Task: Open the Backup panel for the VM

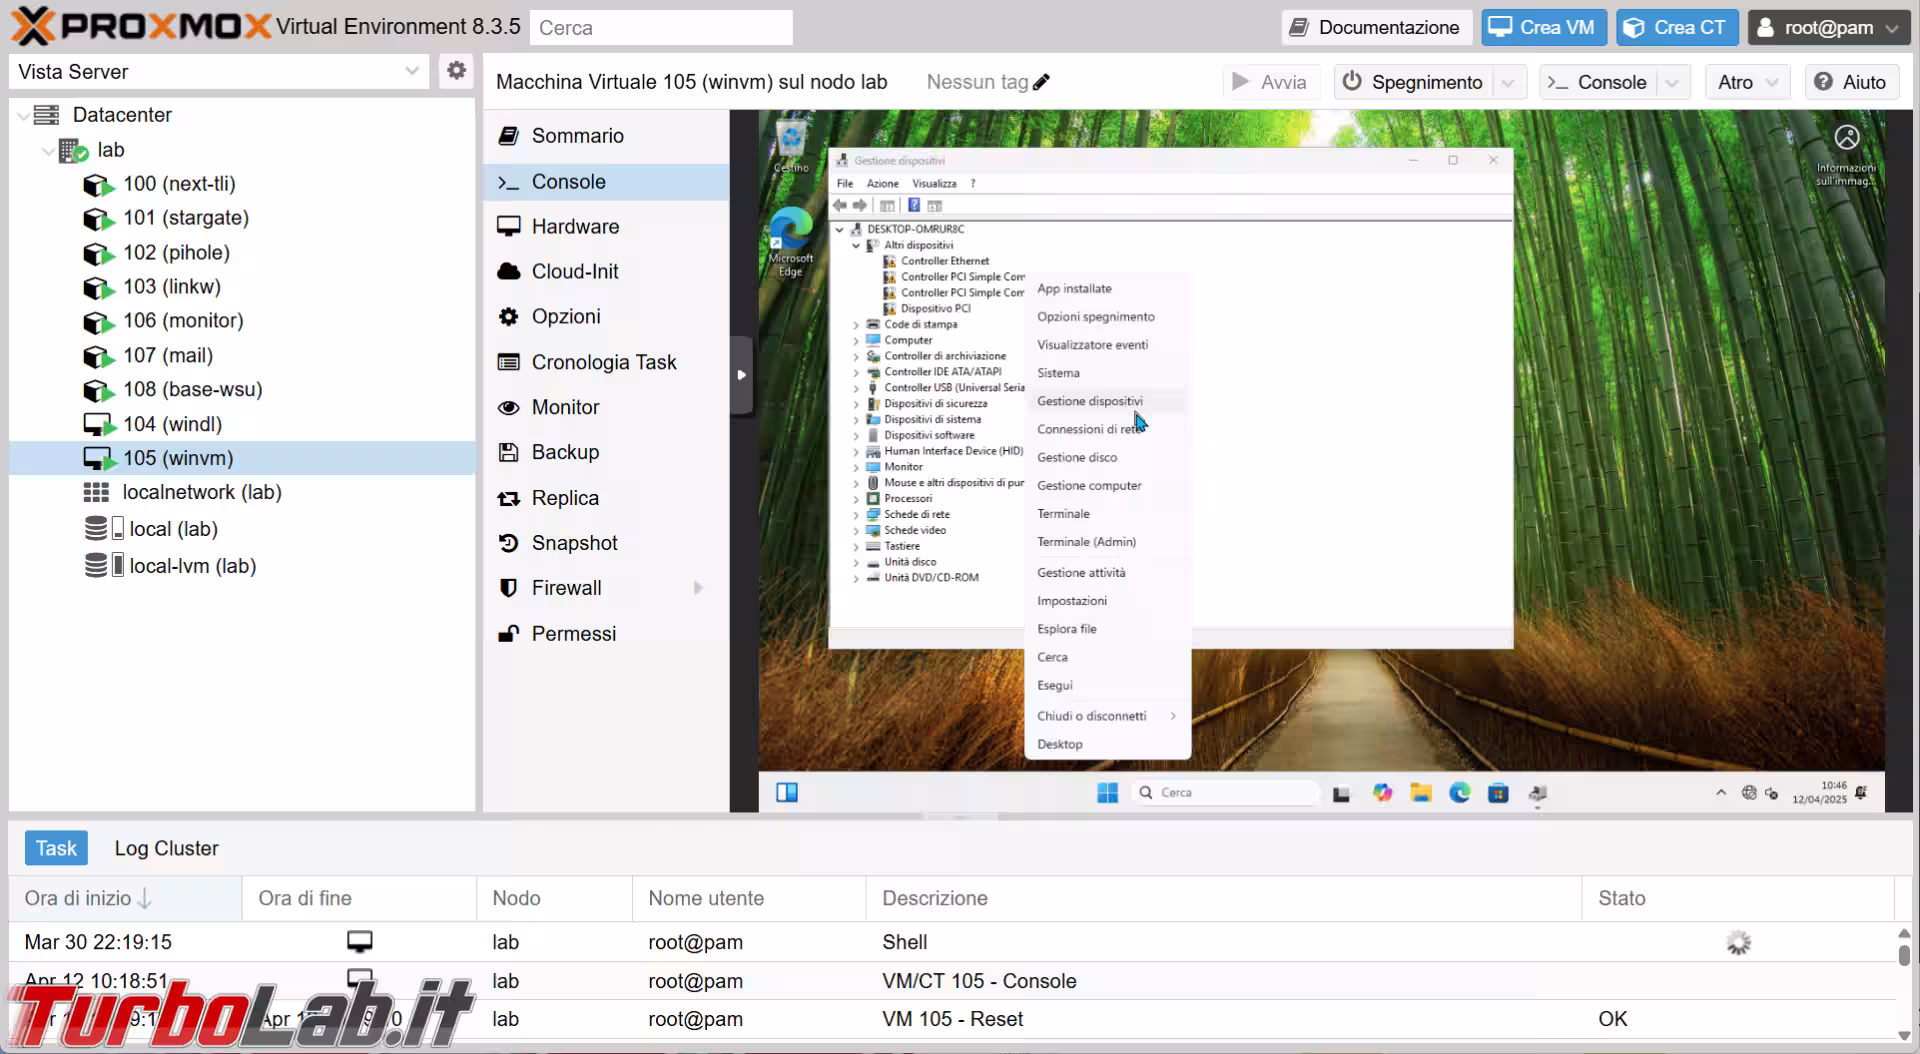Action: pyautogui.click(x=565, y=452)
